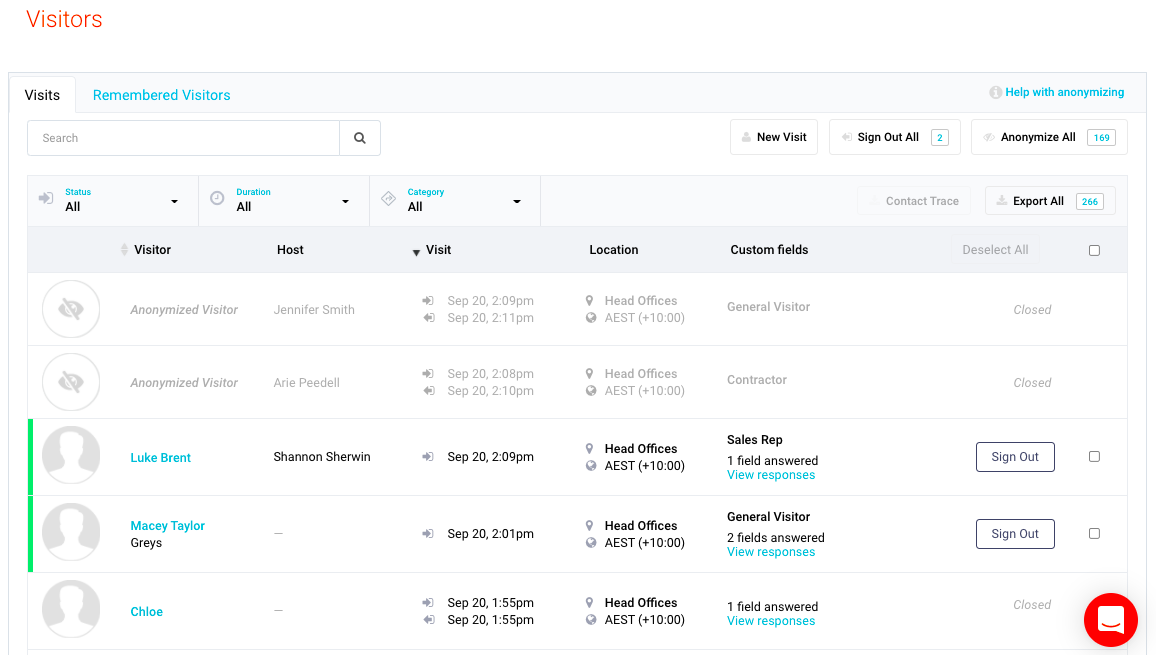Viewport: 1156px width, 655px height.
Task: Click host name Shannon Sherwin
Action: pyautogui.click(x=321, y=457)
